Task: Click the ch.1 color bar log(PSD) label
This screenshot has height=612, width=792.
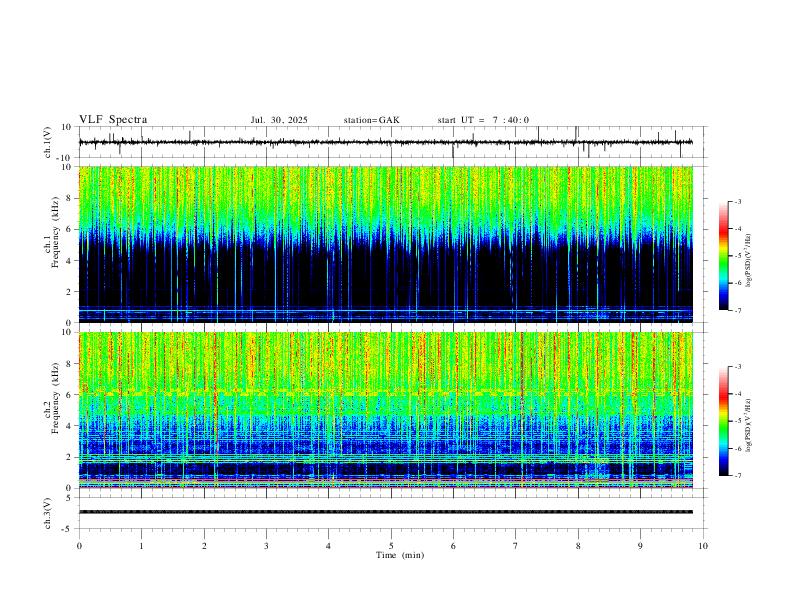Action: coord(748,261)
